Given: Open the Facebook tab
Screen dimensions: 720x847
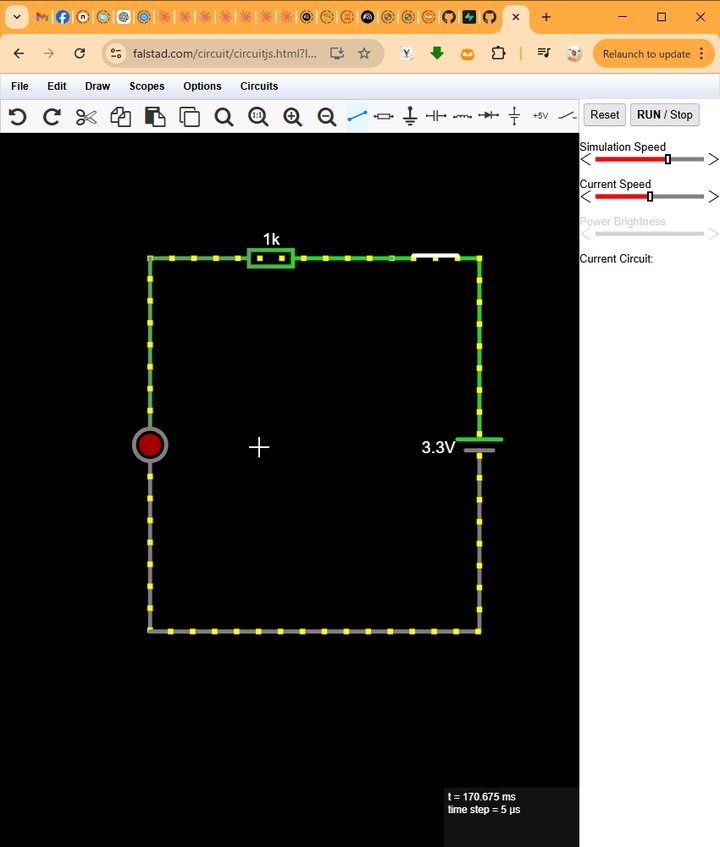Looking at the screenshot, I should pyautogui.click(x=63, y=17).
